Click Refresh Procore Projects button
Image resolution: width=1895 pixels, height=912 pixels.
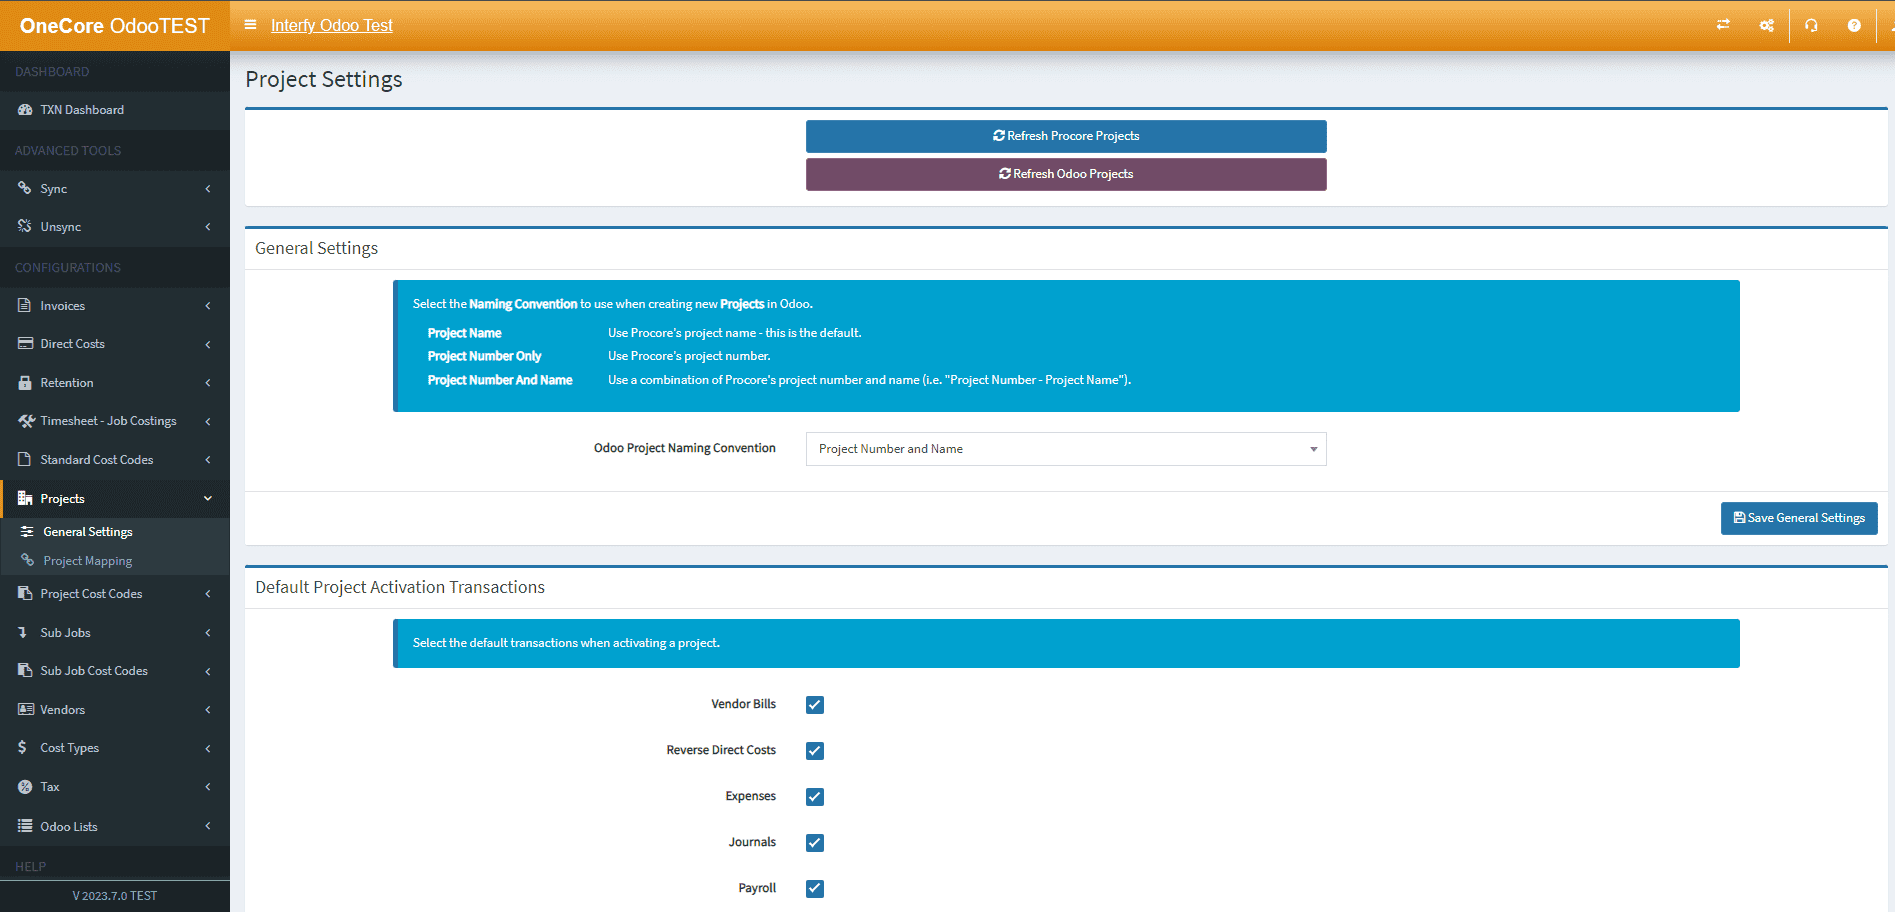pyautogui.click(x=1065, y=136)
